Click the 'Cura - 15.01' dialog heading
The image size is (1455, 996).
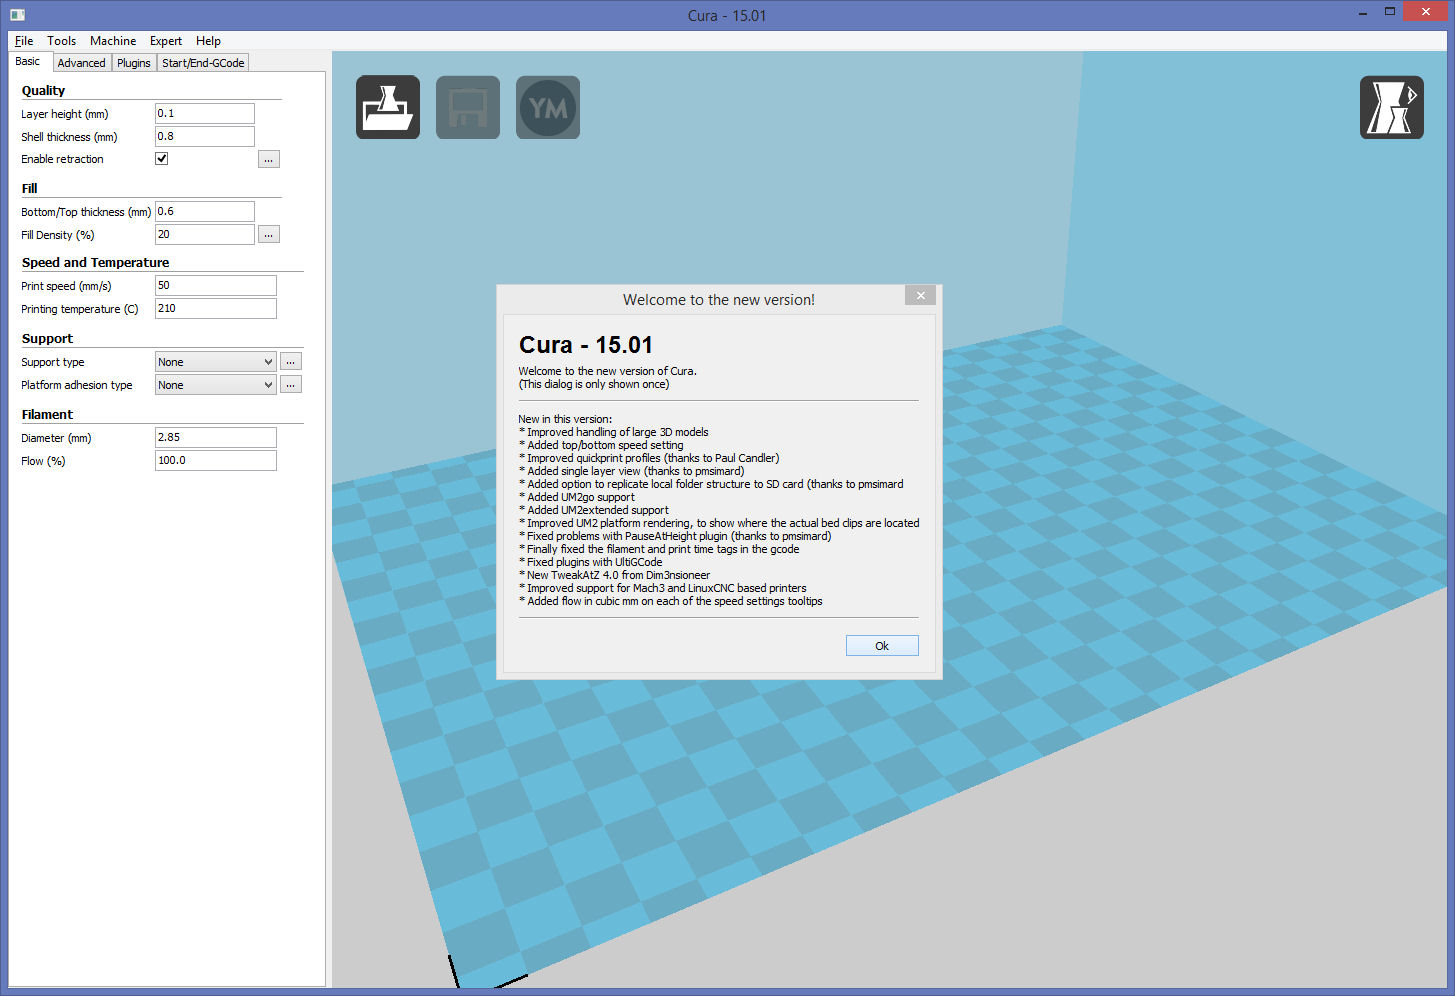(x=586, y=345)
